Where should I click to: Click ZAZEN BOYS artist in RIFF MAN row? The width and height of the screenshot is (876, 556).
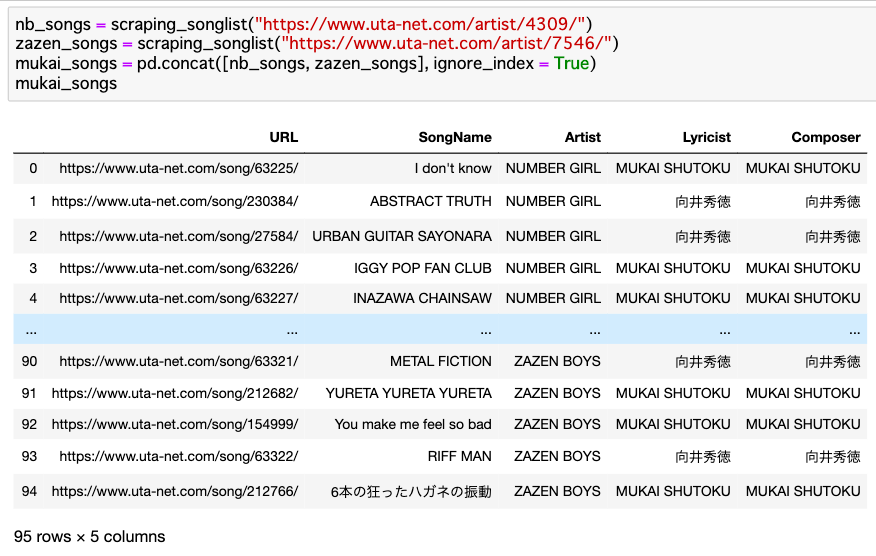(x=557, y=457)
